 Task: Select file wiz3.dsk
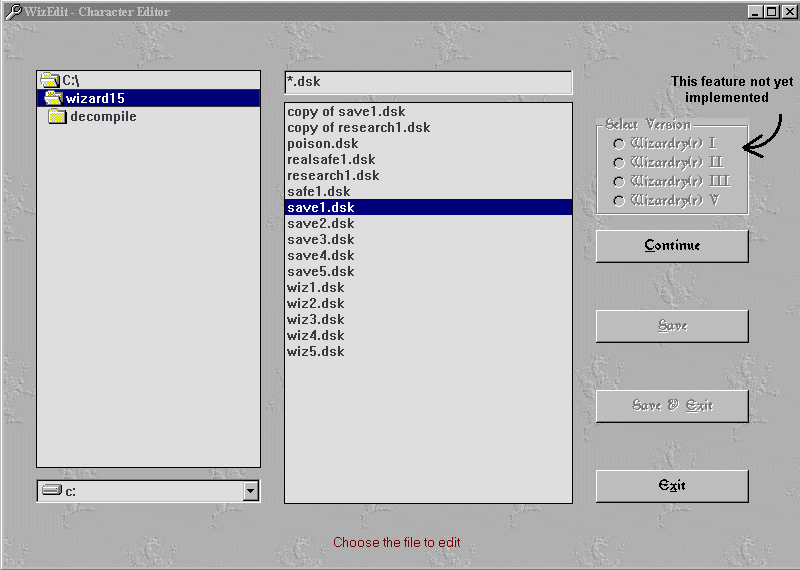429,319
